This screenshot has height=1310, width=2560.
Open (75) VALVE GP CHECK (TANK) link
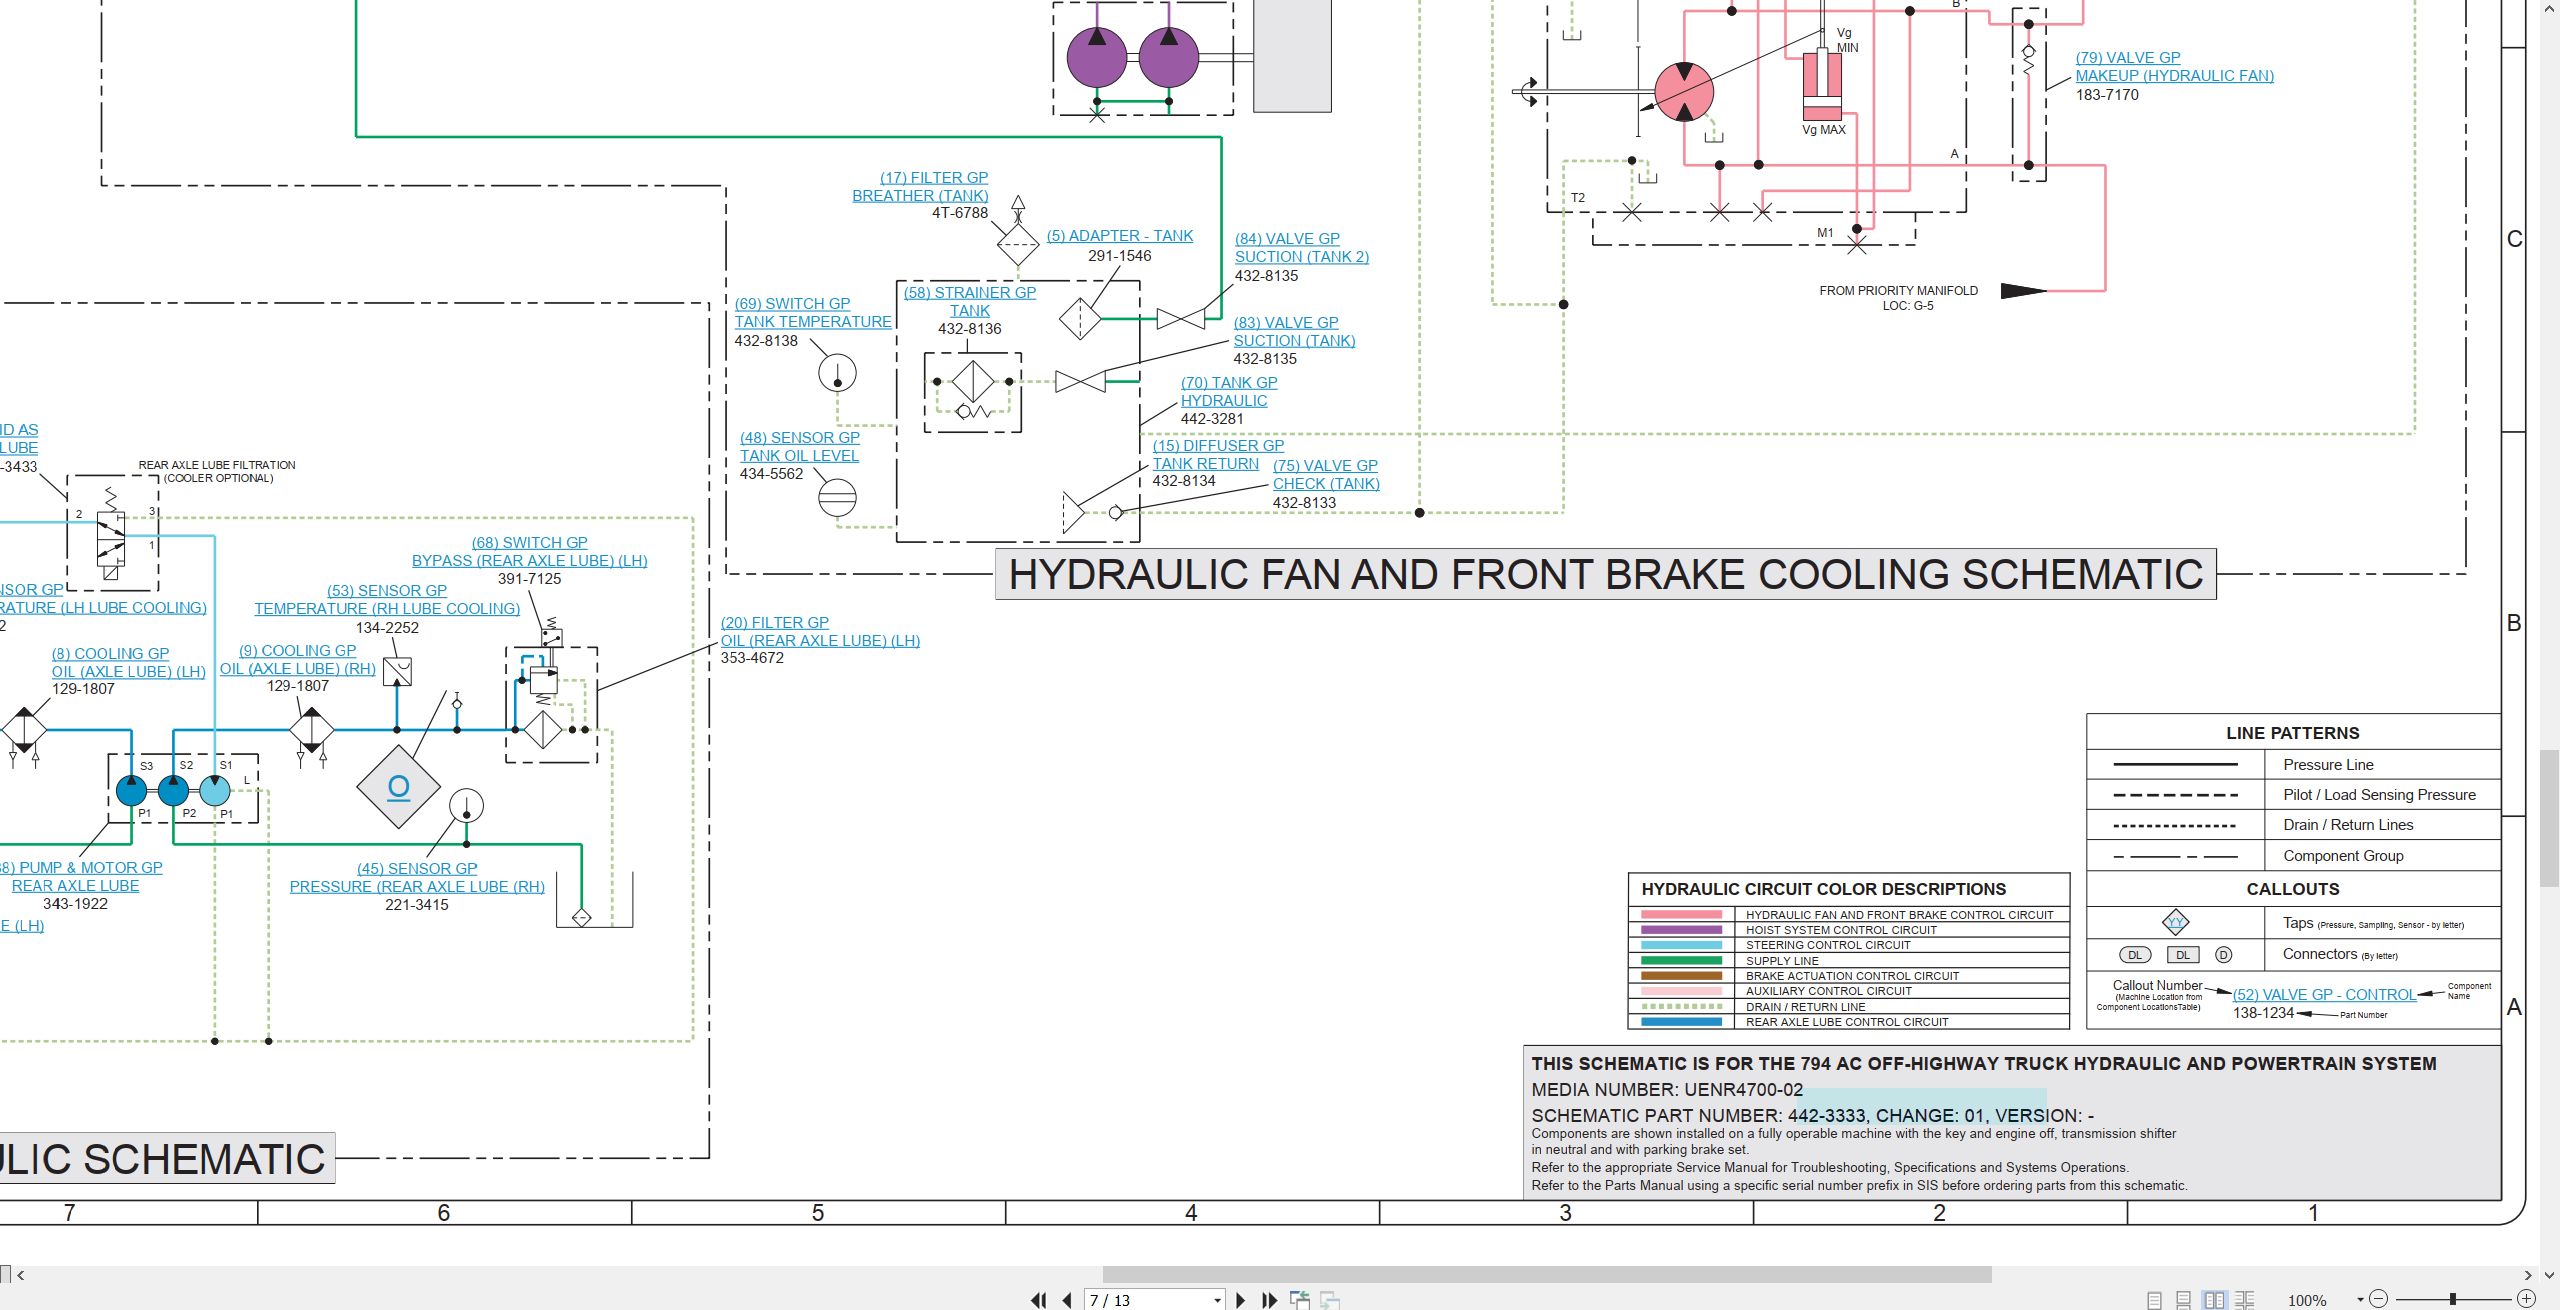1326,474
